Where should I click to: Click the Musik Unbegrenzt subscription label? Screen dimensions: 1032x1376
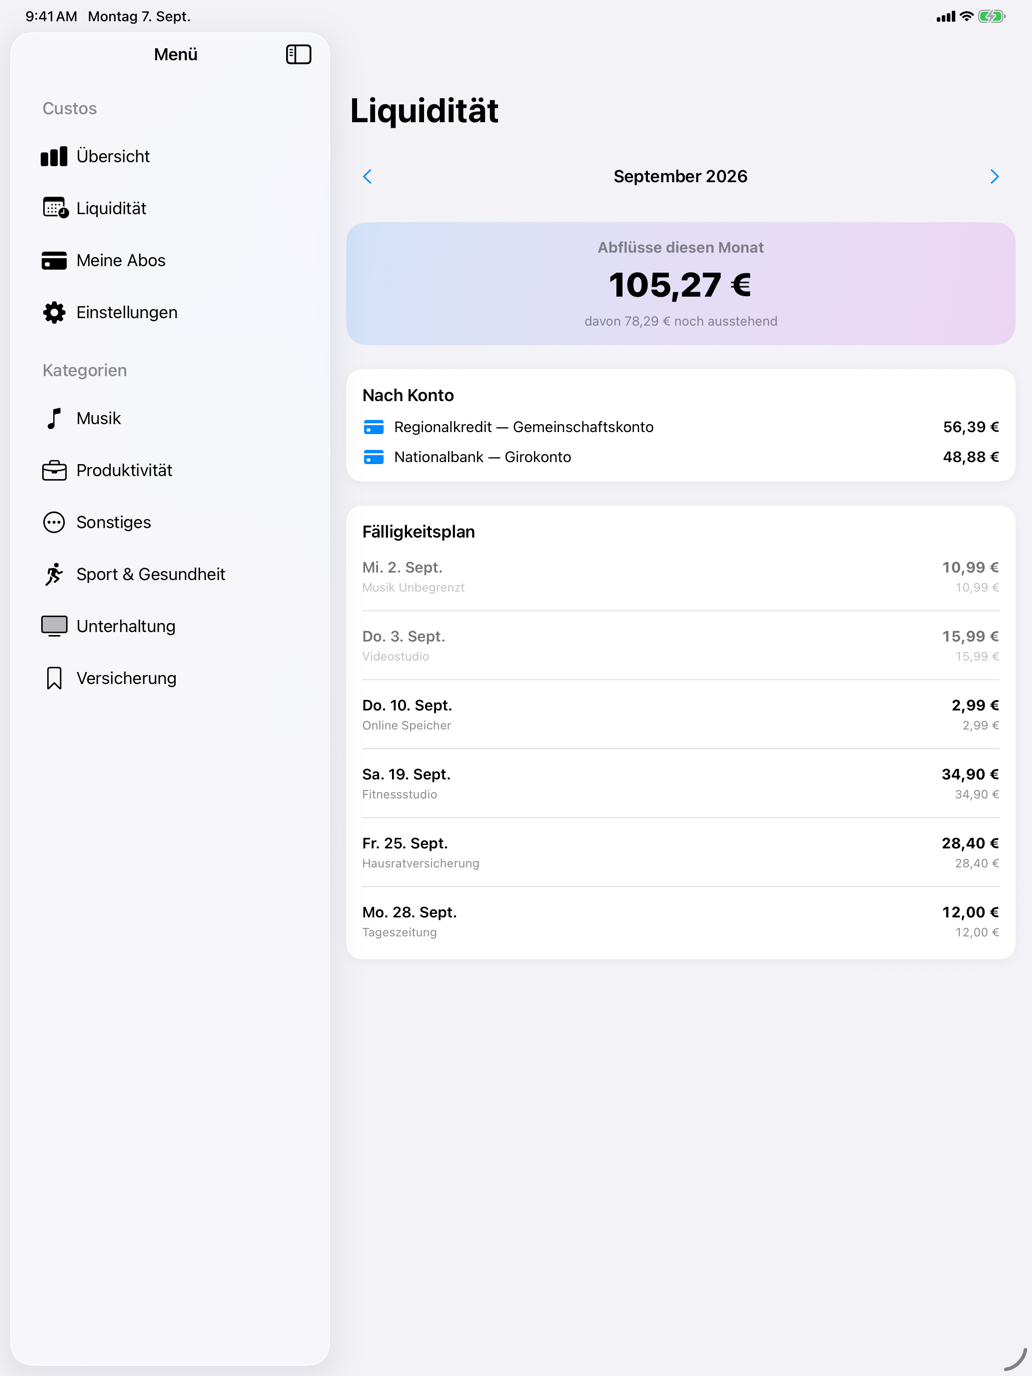tap(413, 588)
